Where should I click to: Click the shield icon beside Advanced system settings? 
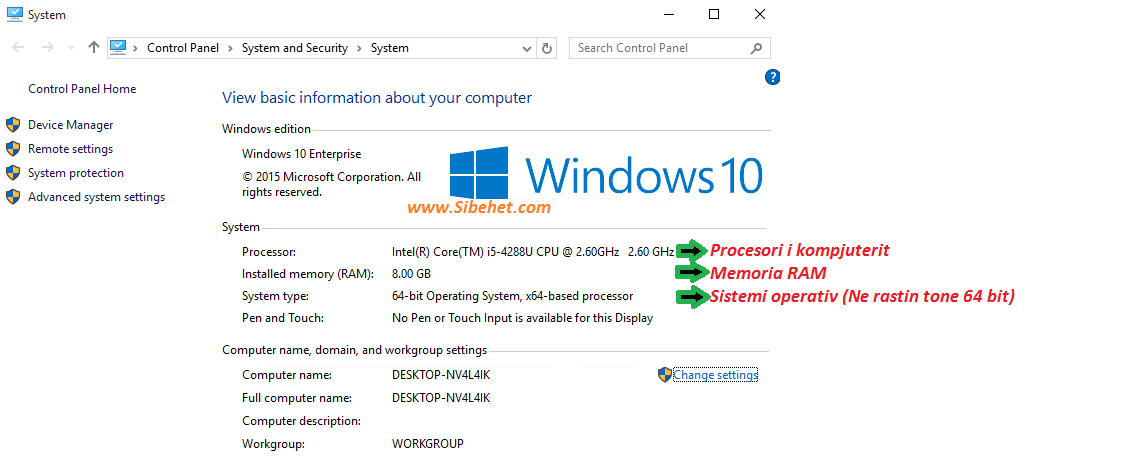[x=12, y=196]
